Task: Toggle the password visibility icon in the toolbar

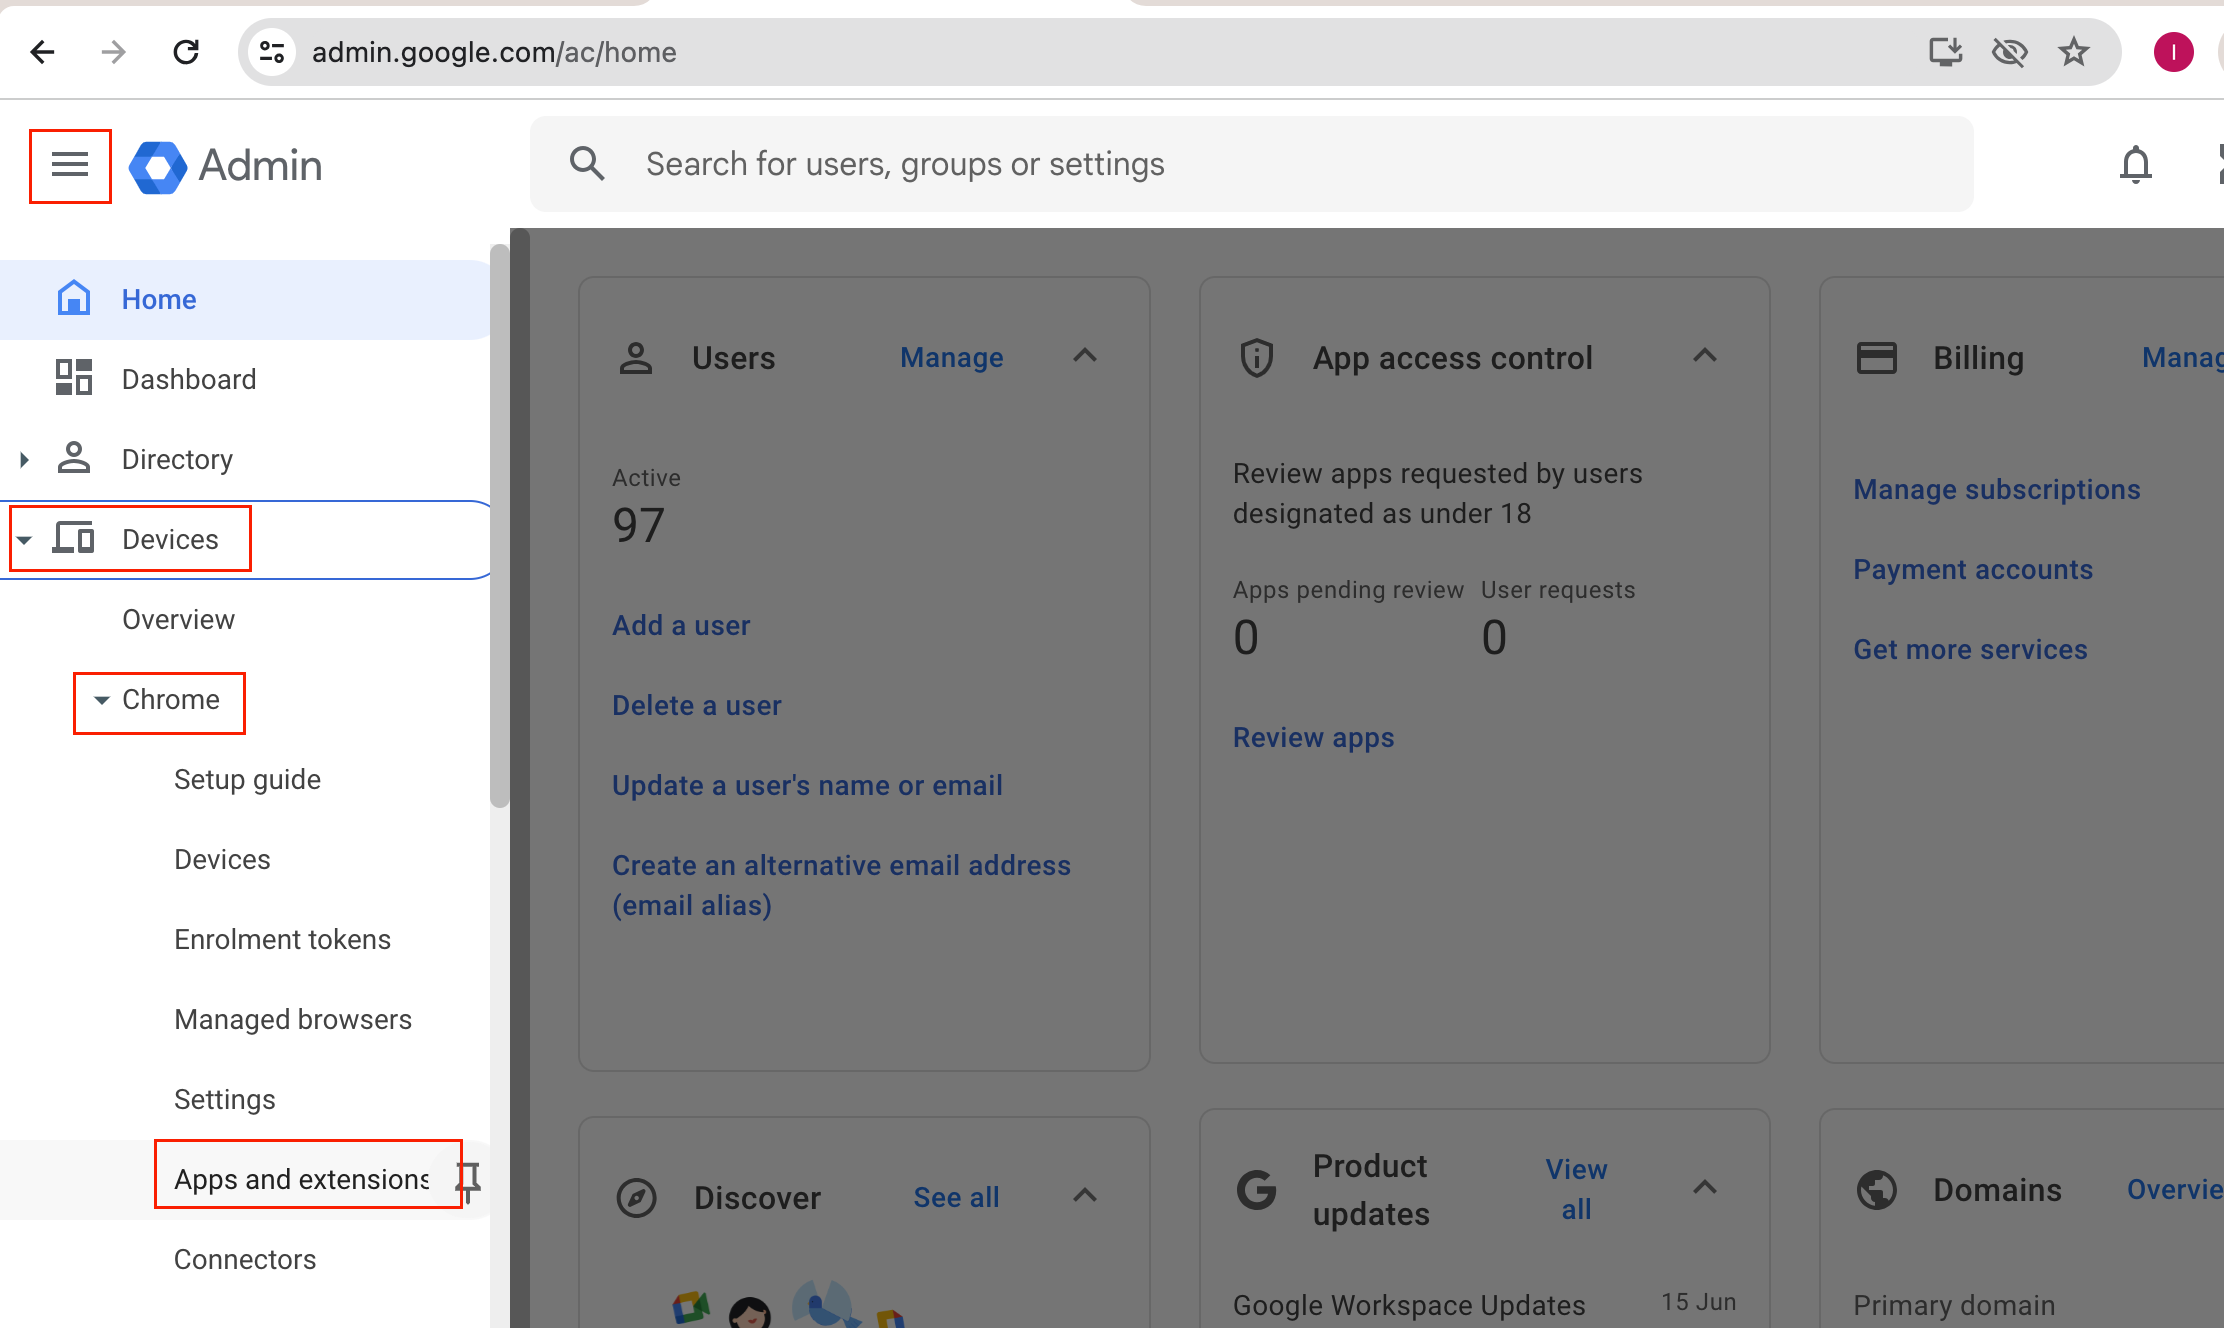Action: (x=2011, y=52)
